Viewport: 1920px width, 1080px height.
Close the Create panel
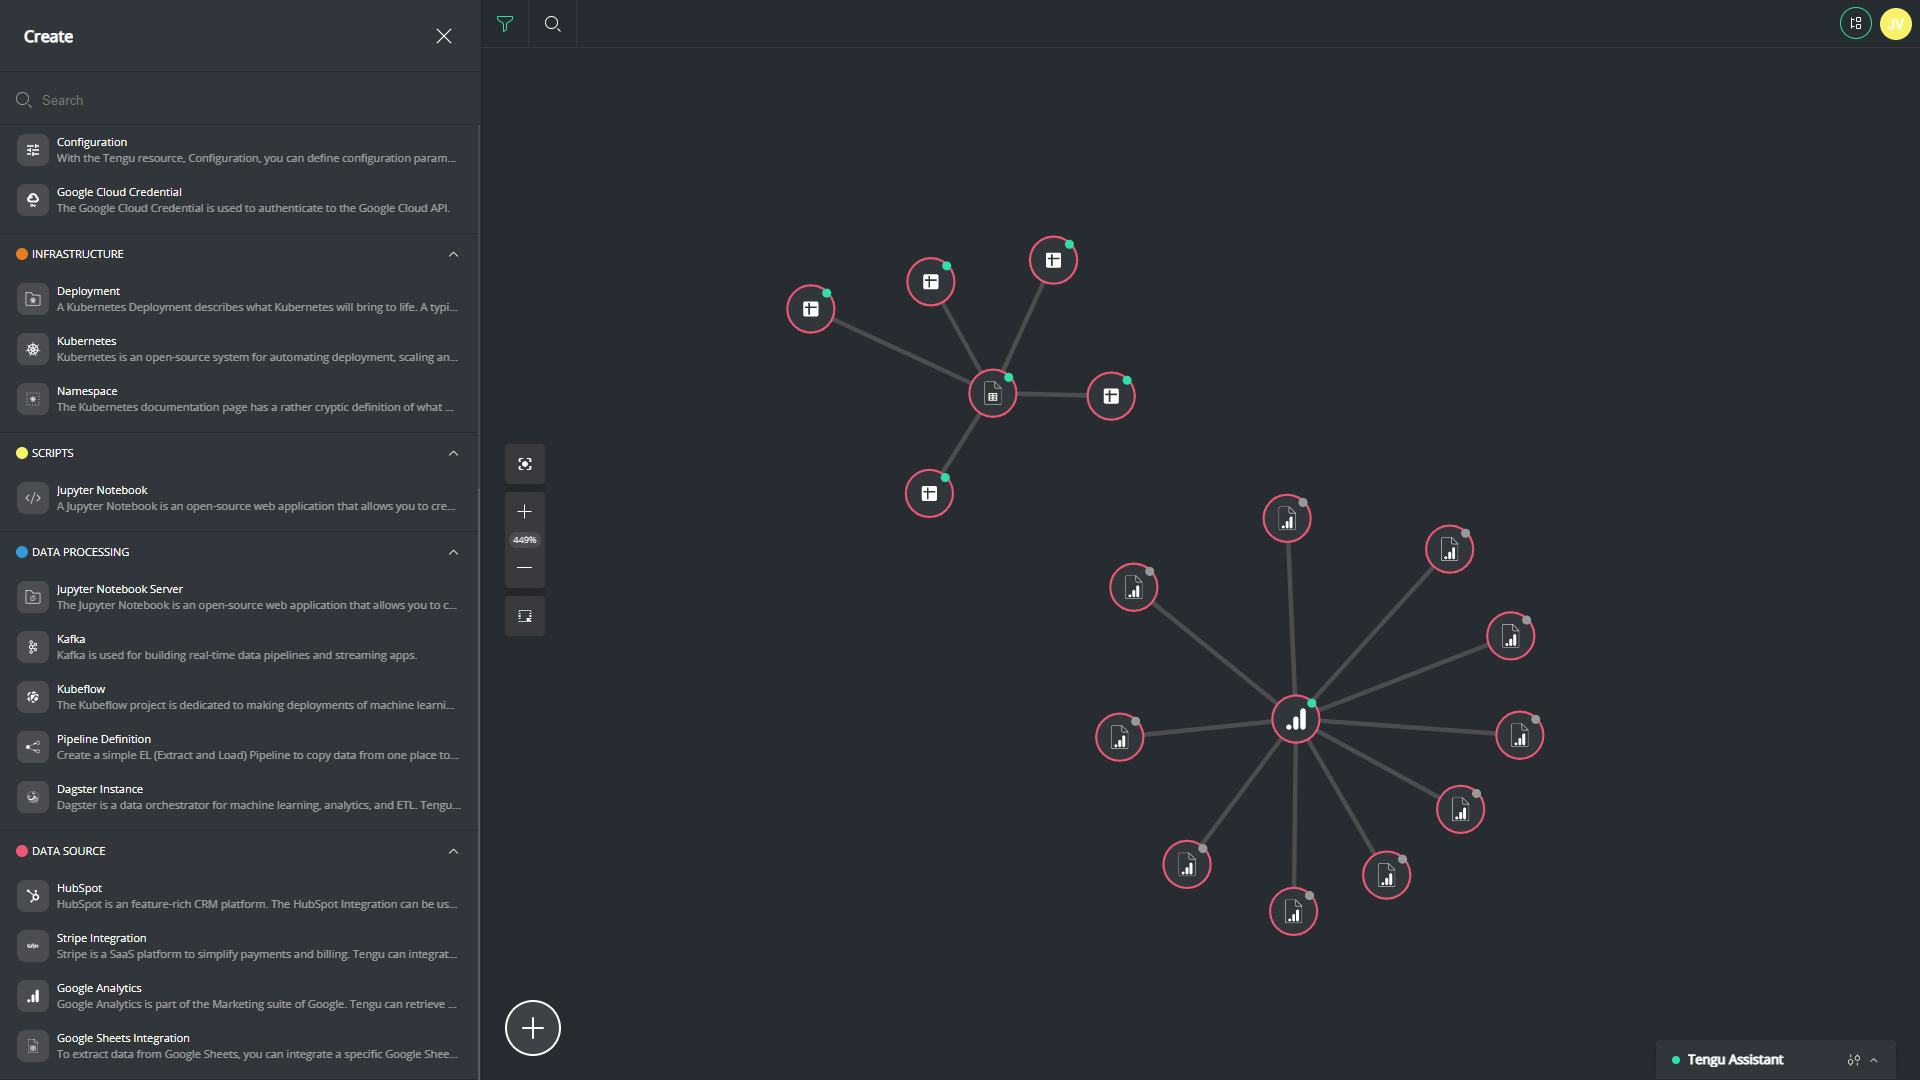tap(444, 36)
